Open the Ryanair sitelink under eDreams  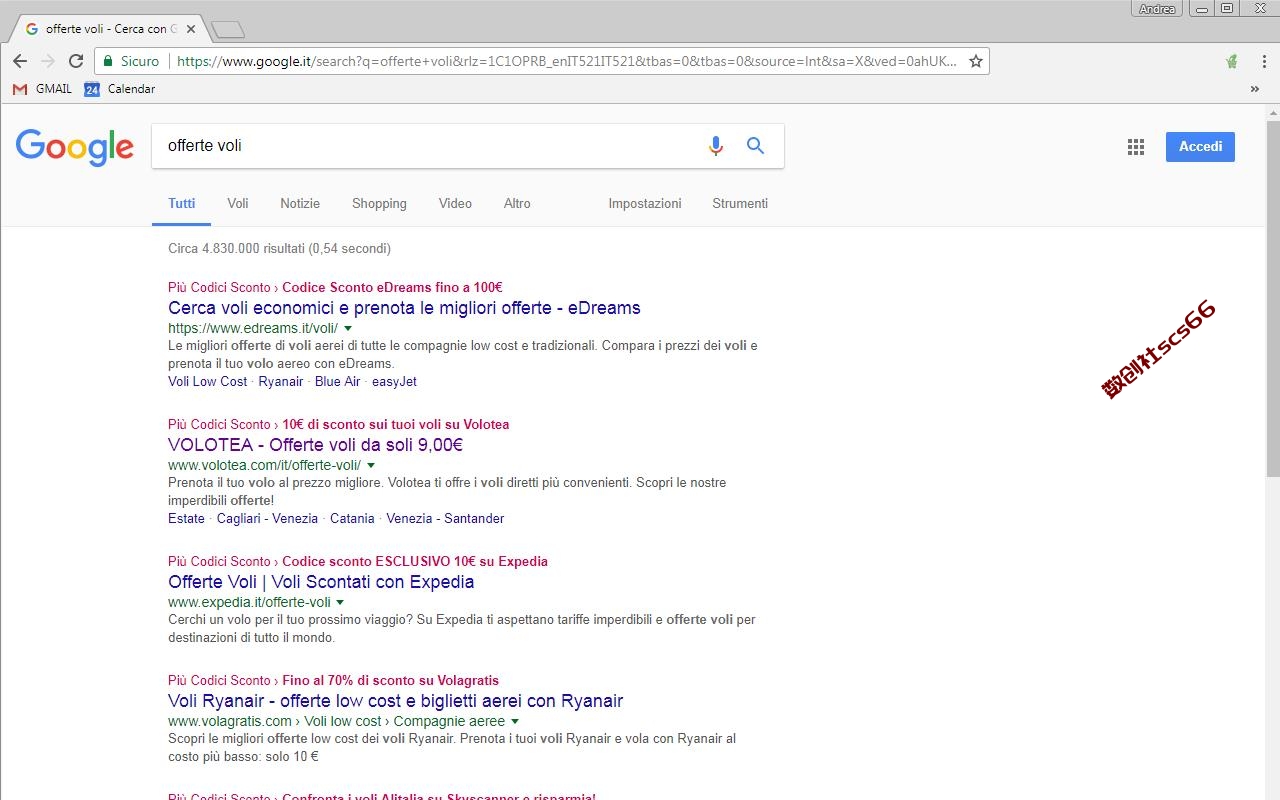pos(281,381)
